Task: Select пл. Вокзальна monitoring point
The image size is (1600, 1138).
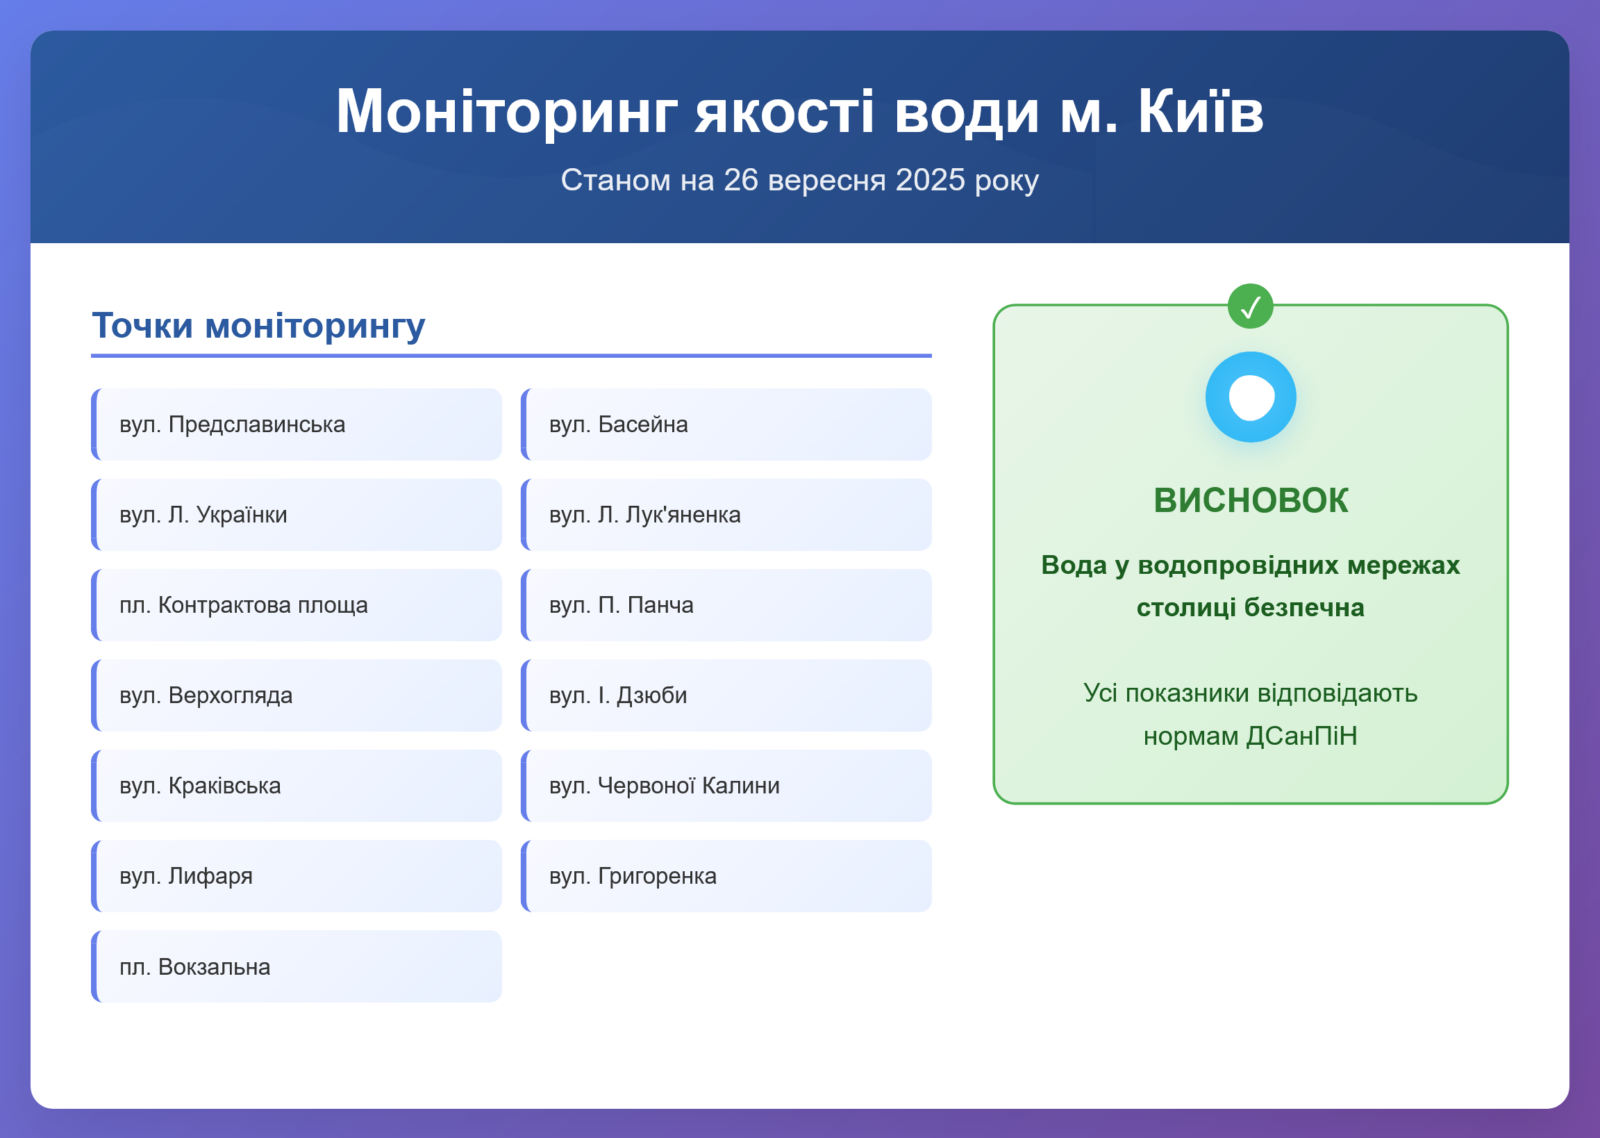Action: pos(297,967)
